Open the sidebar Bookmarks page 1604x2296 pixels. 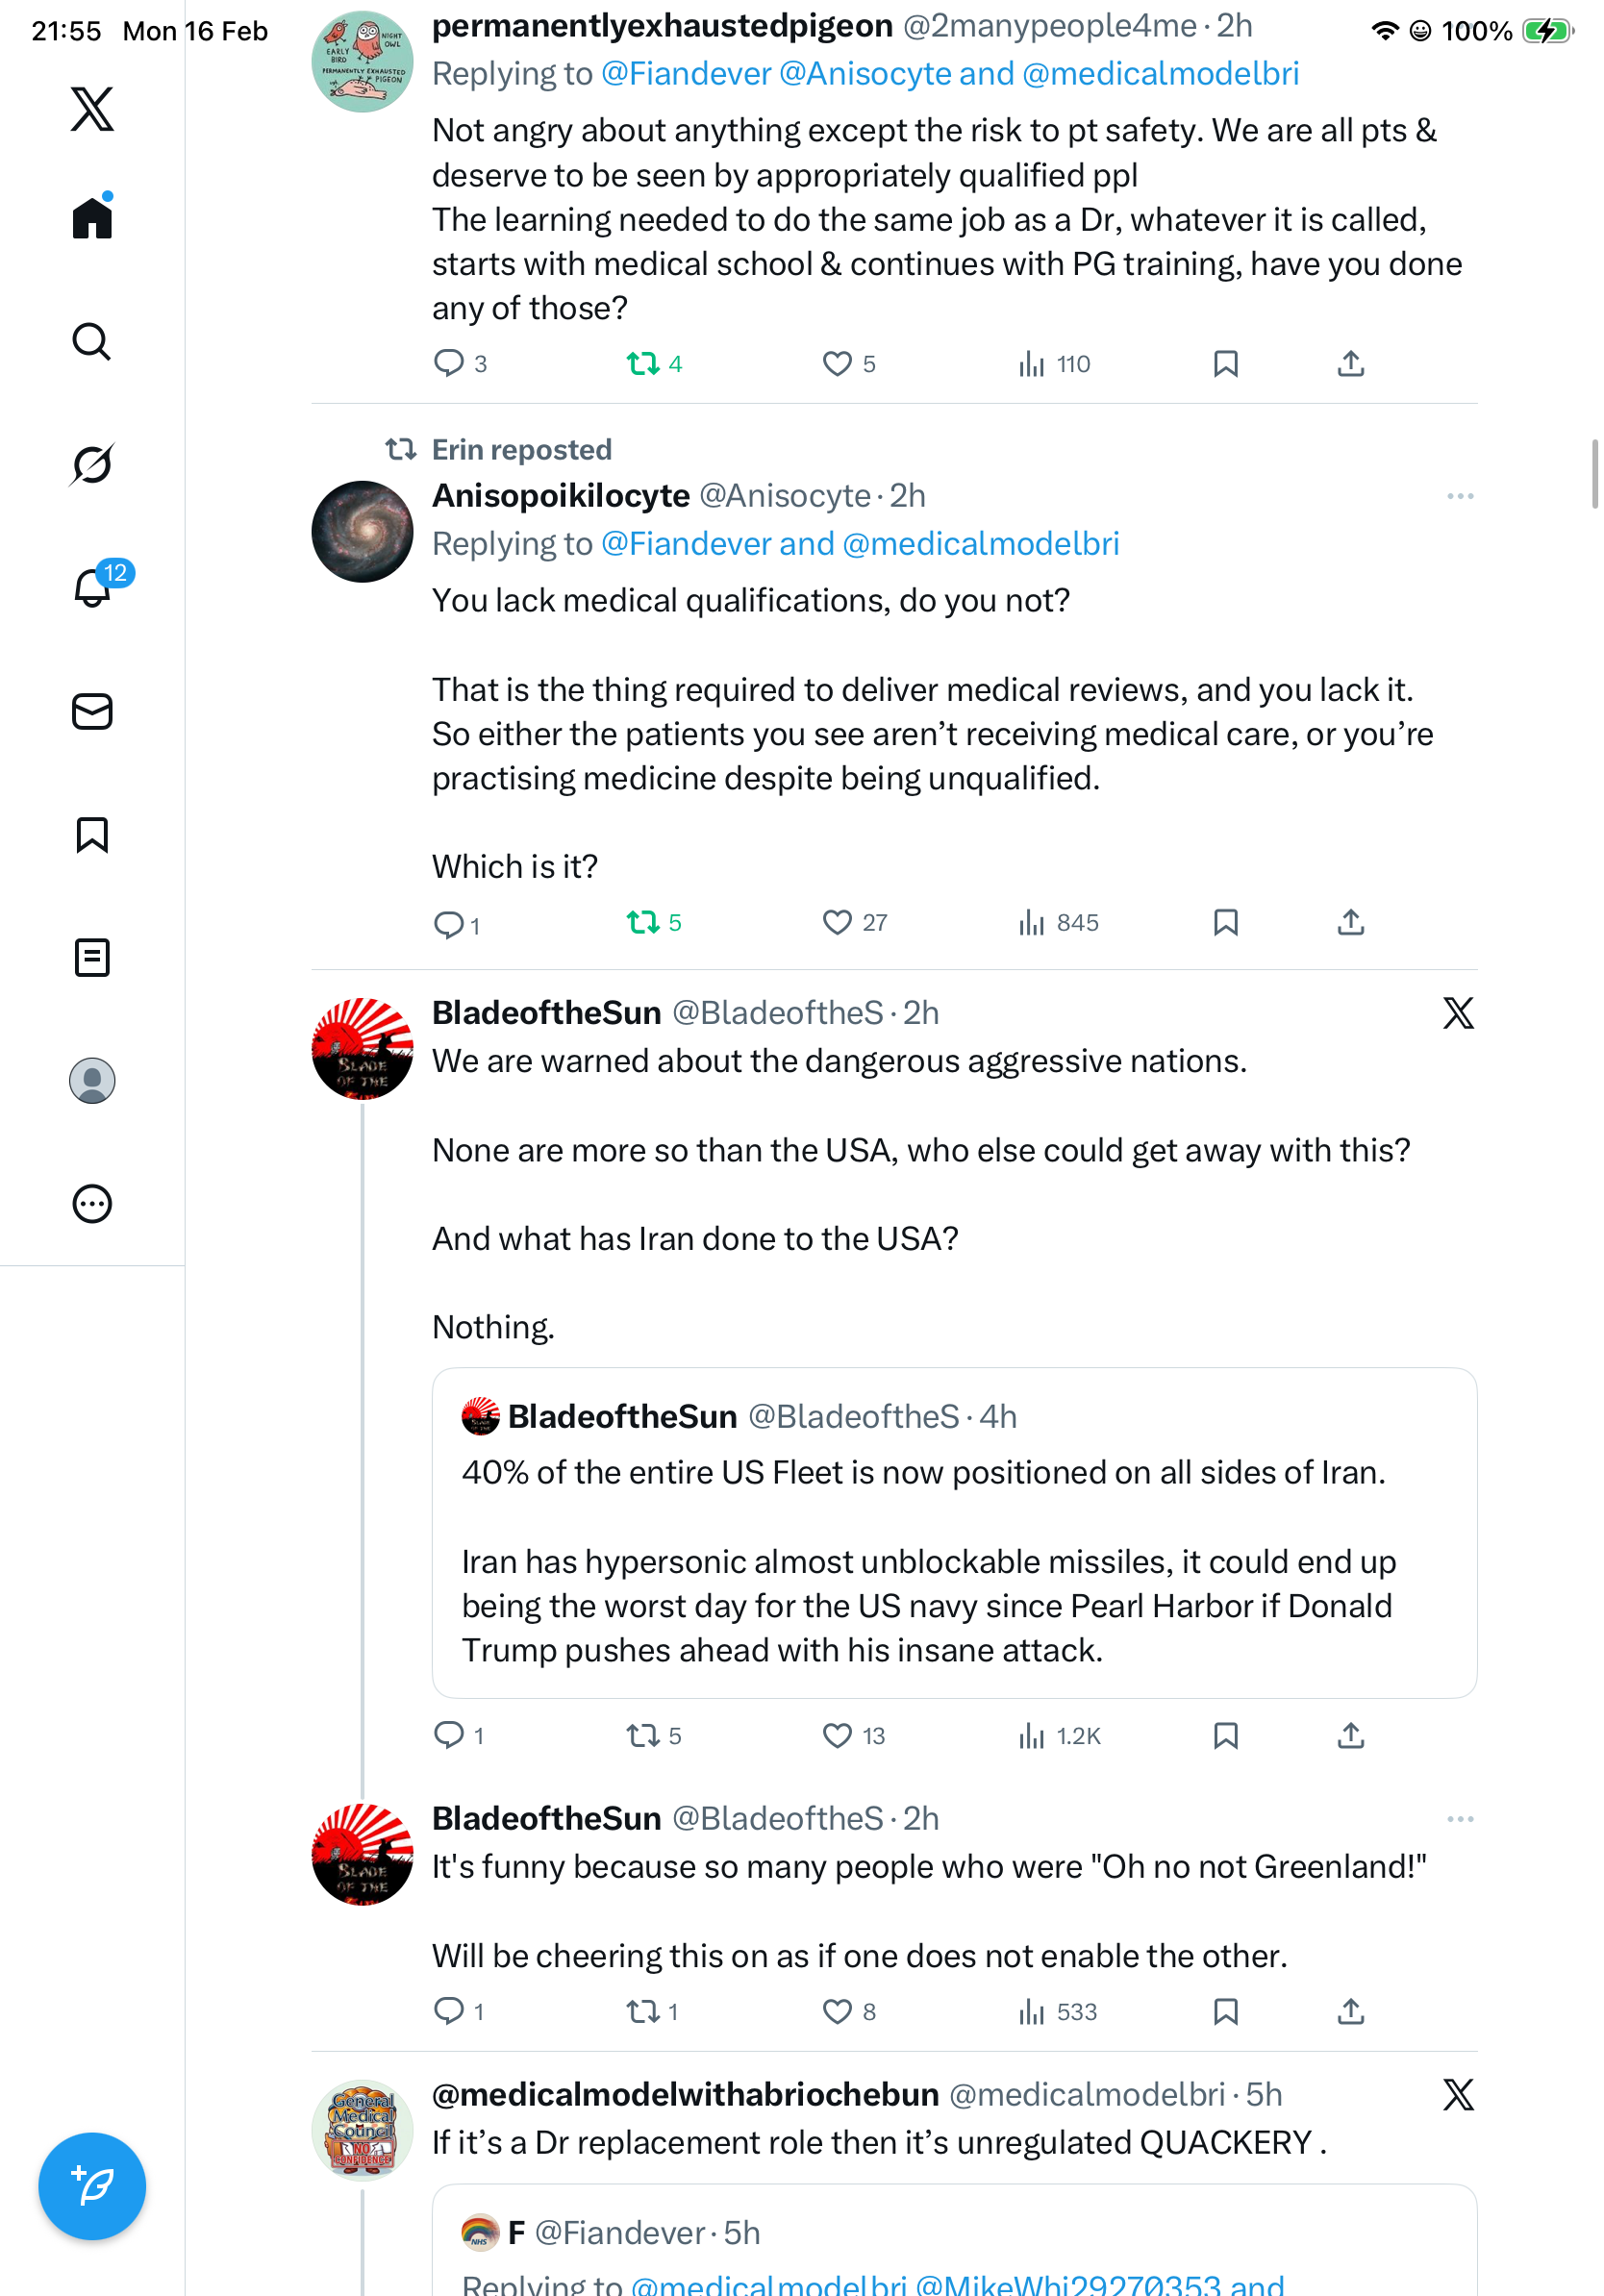click(x=92, y=835)
